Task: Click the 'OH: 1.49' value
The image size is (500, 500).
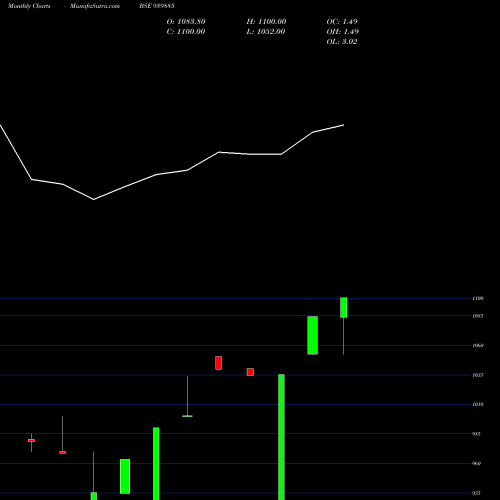Action: [x=343, y=32]
